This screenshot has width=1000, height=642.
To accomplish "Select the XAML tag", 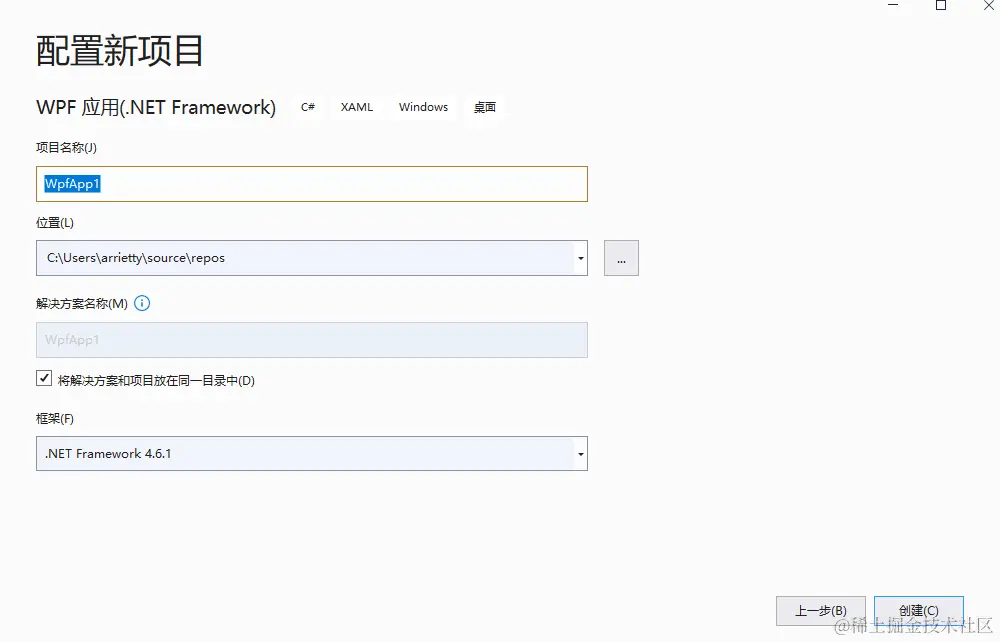I will coord(357,107).
